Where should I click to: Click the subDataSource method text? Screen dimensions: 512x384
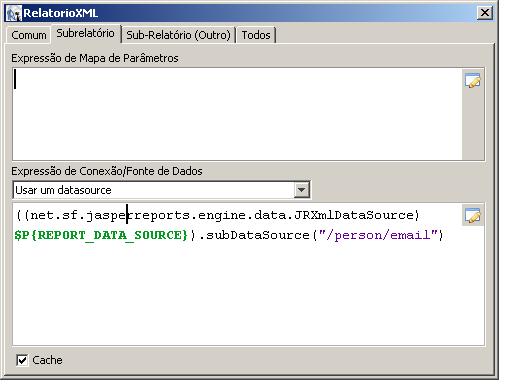pyautogui.click(x=258, y=235)
